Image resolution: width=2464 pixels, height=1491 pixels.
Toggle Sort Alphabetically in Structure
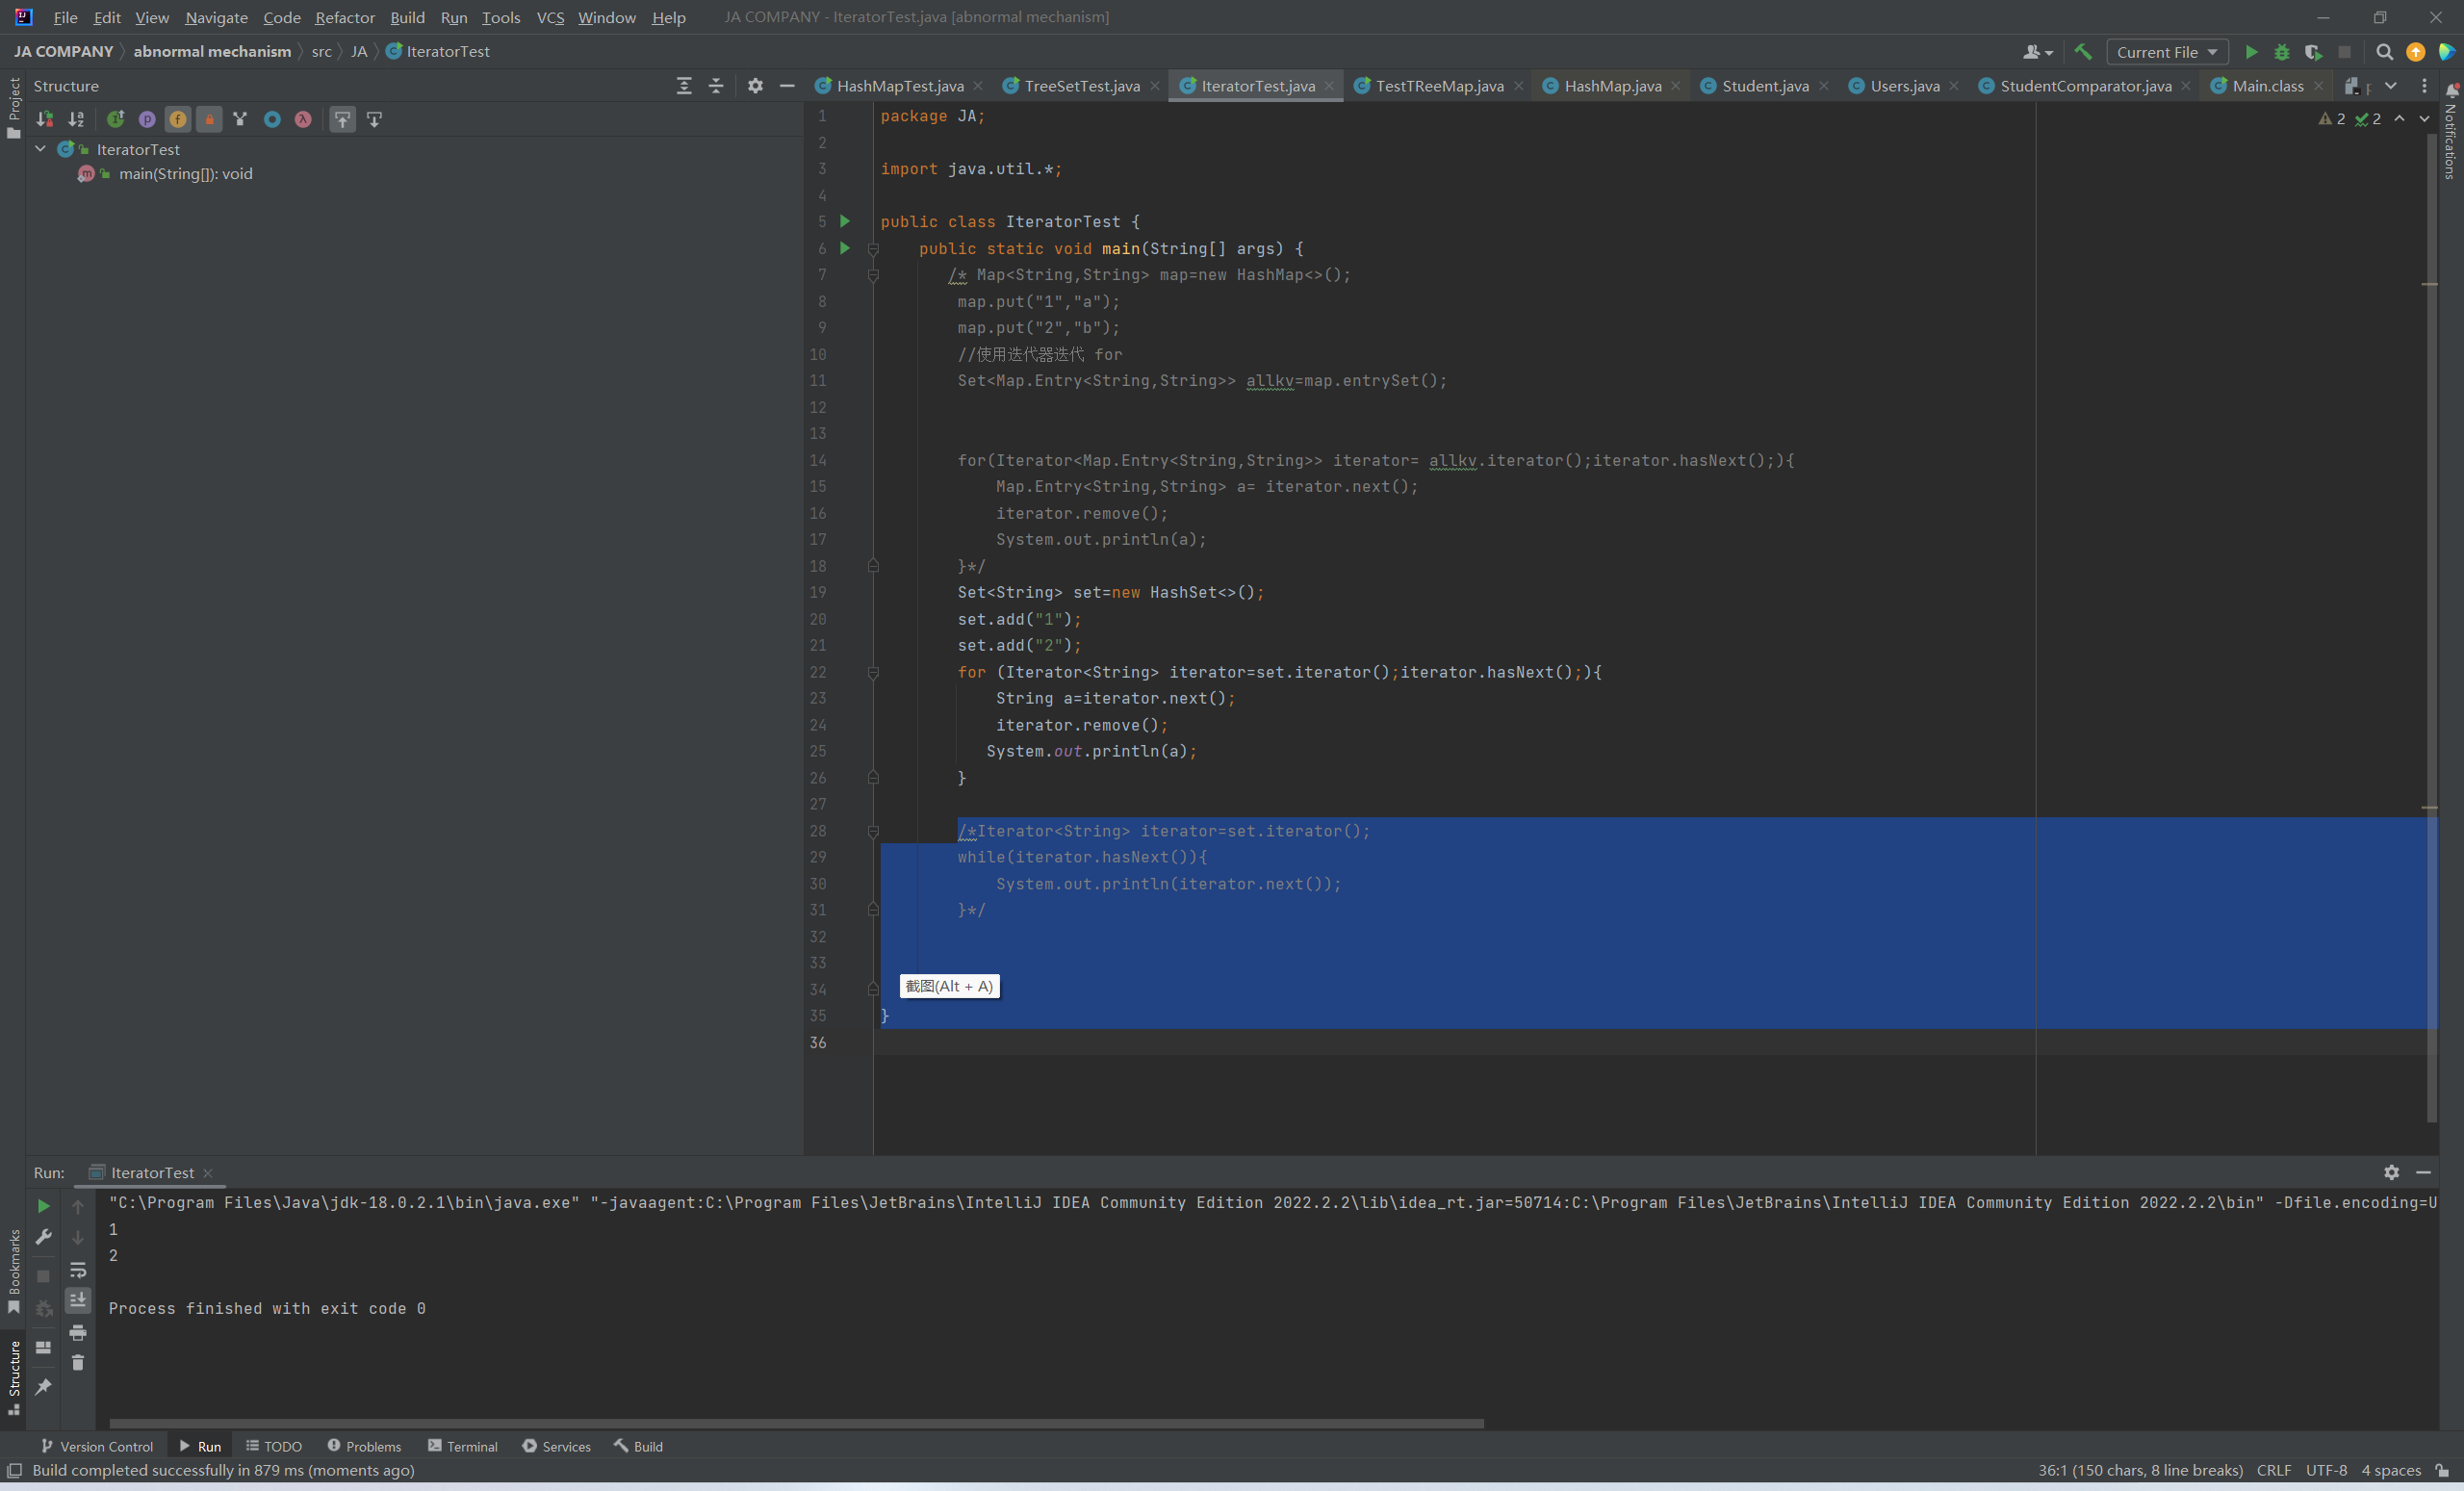pyautogui.click(x=76, y=119)
